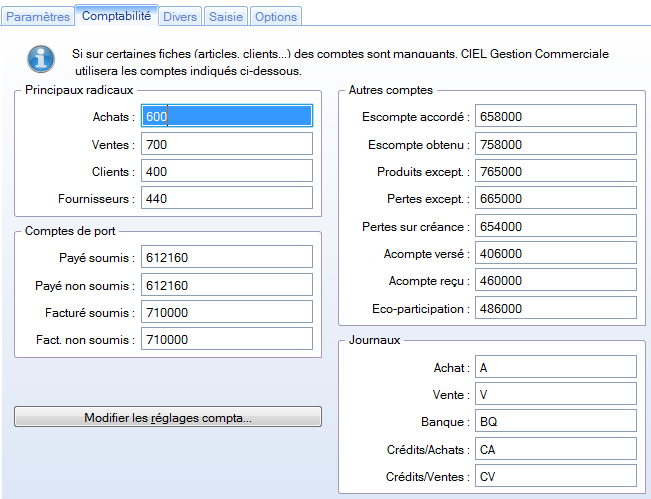The height and width of the screenshot is (499, 651).
Task: Open the Divers tab
Action: [x=180, y=17]
